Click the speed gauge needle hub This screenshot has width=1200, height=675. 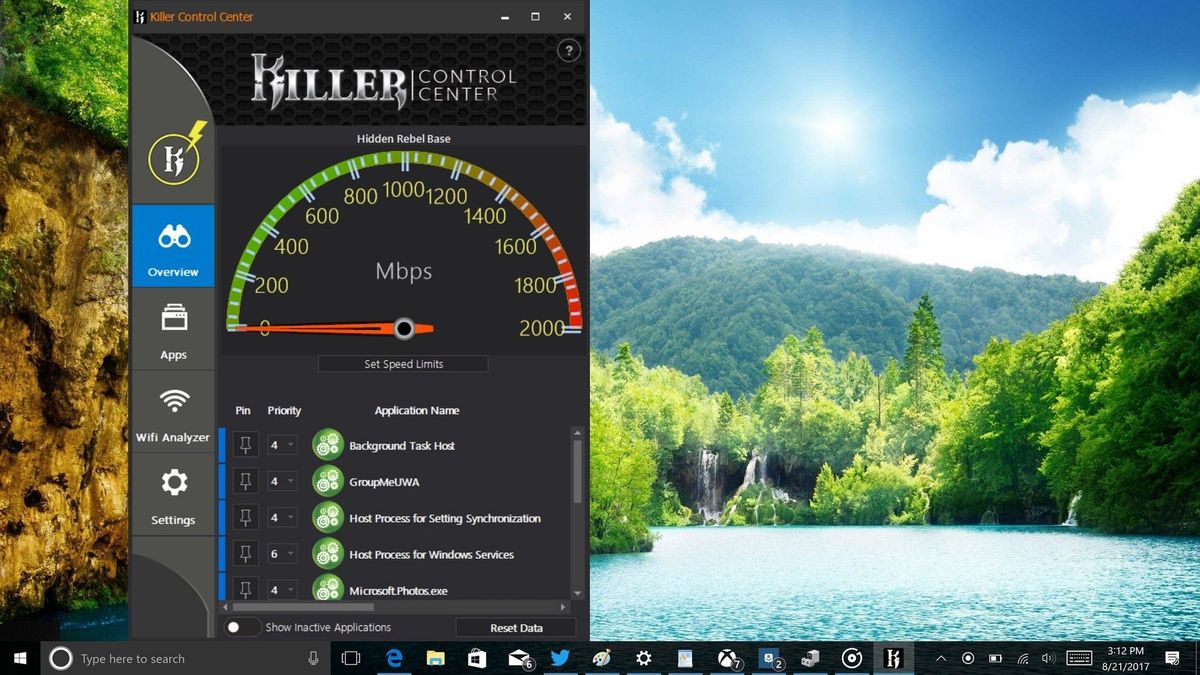click(404, 328)
